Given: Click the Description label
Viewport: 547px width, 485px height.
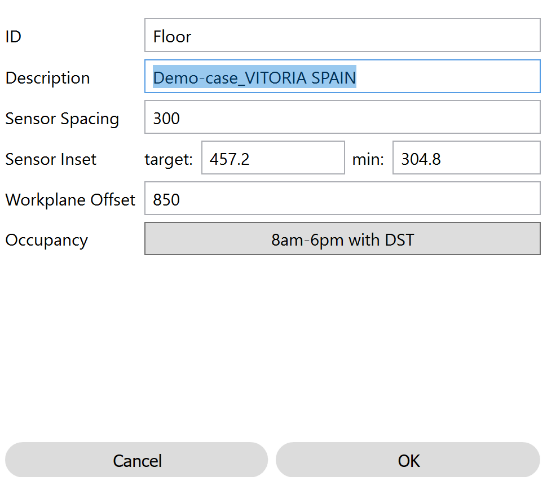Looking at the screenshot, I should [x=48, y=78].
